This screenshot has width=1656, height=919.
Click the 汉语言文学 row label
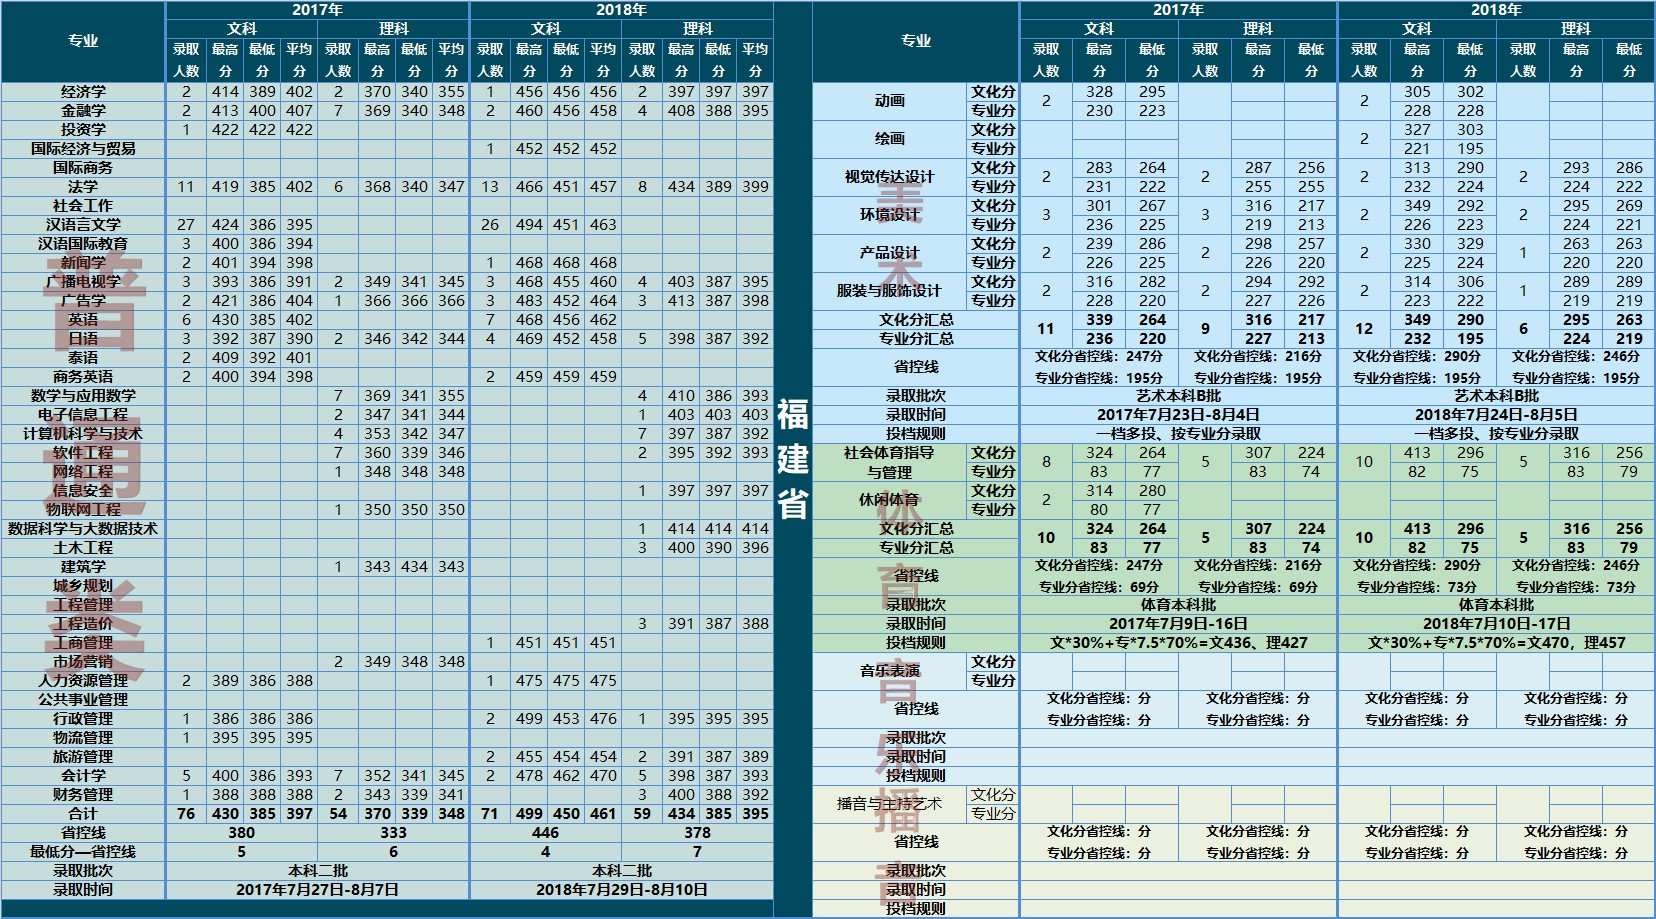pyautogui.click(x=83, y=225)
